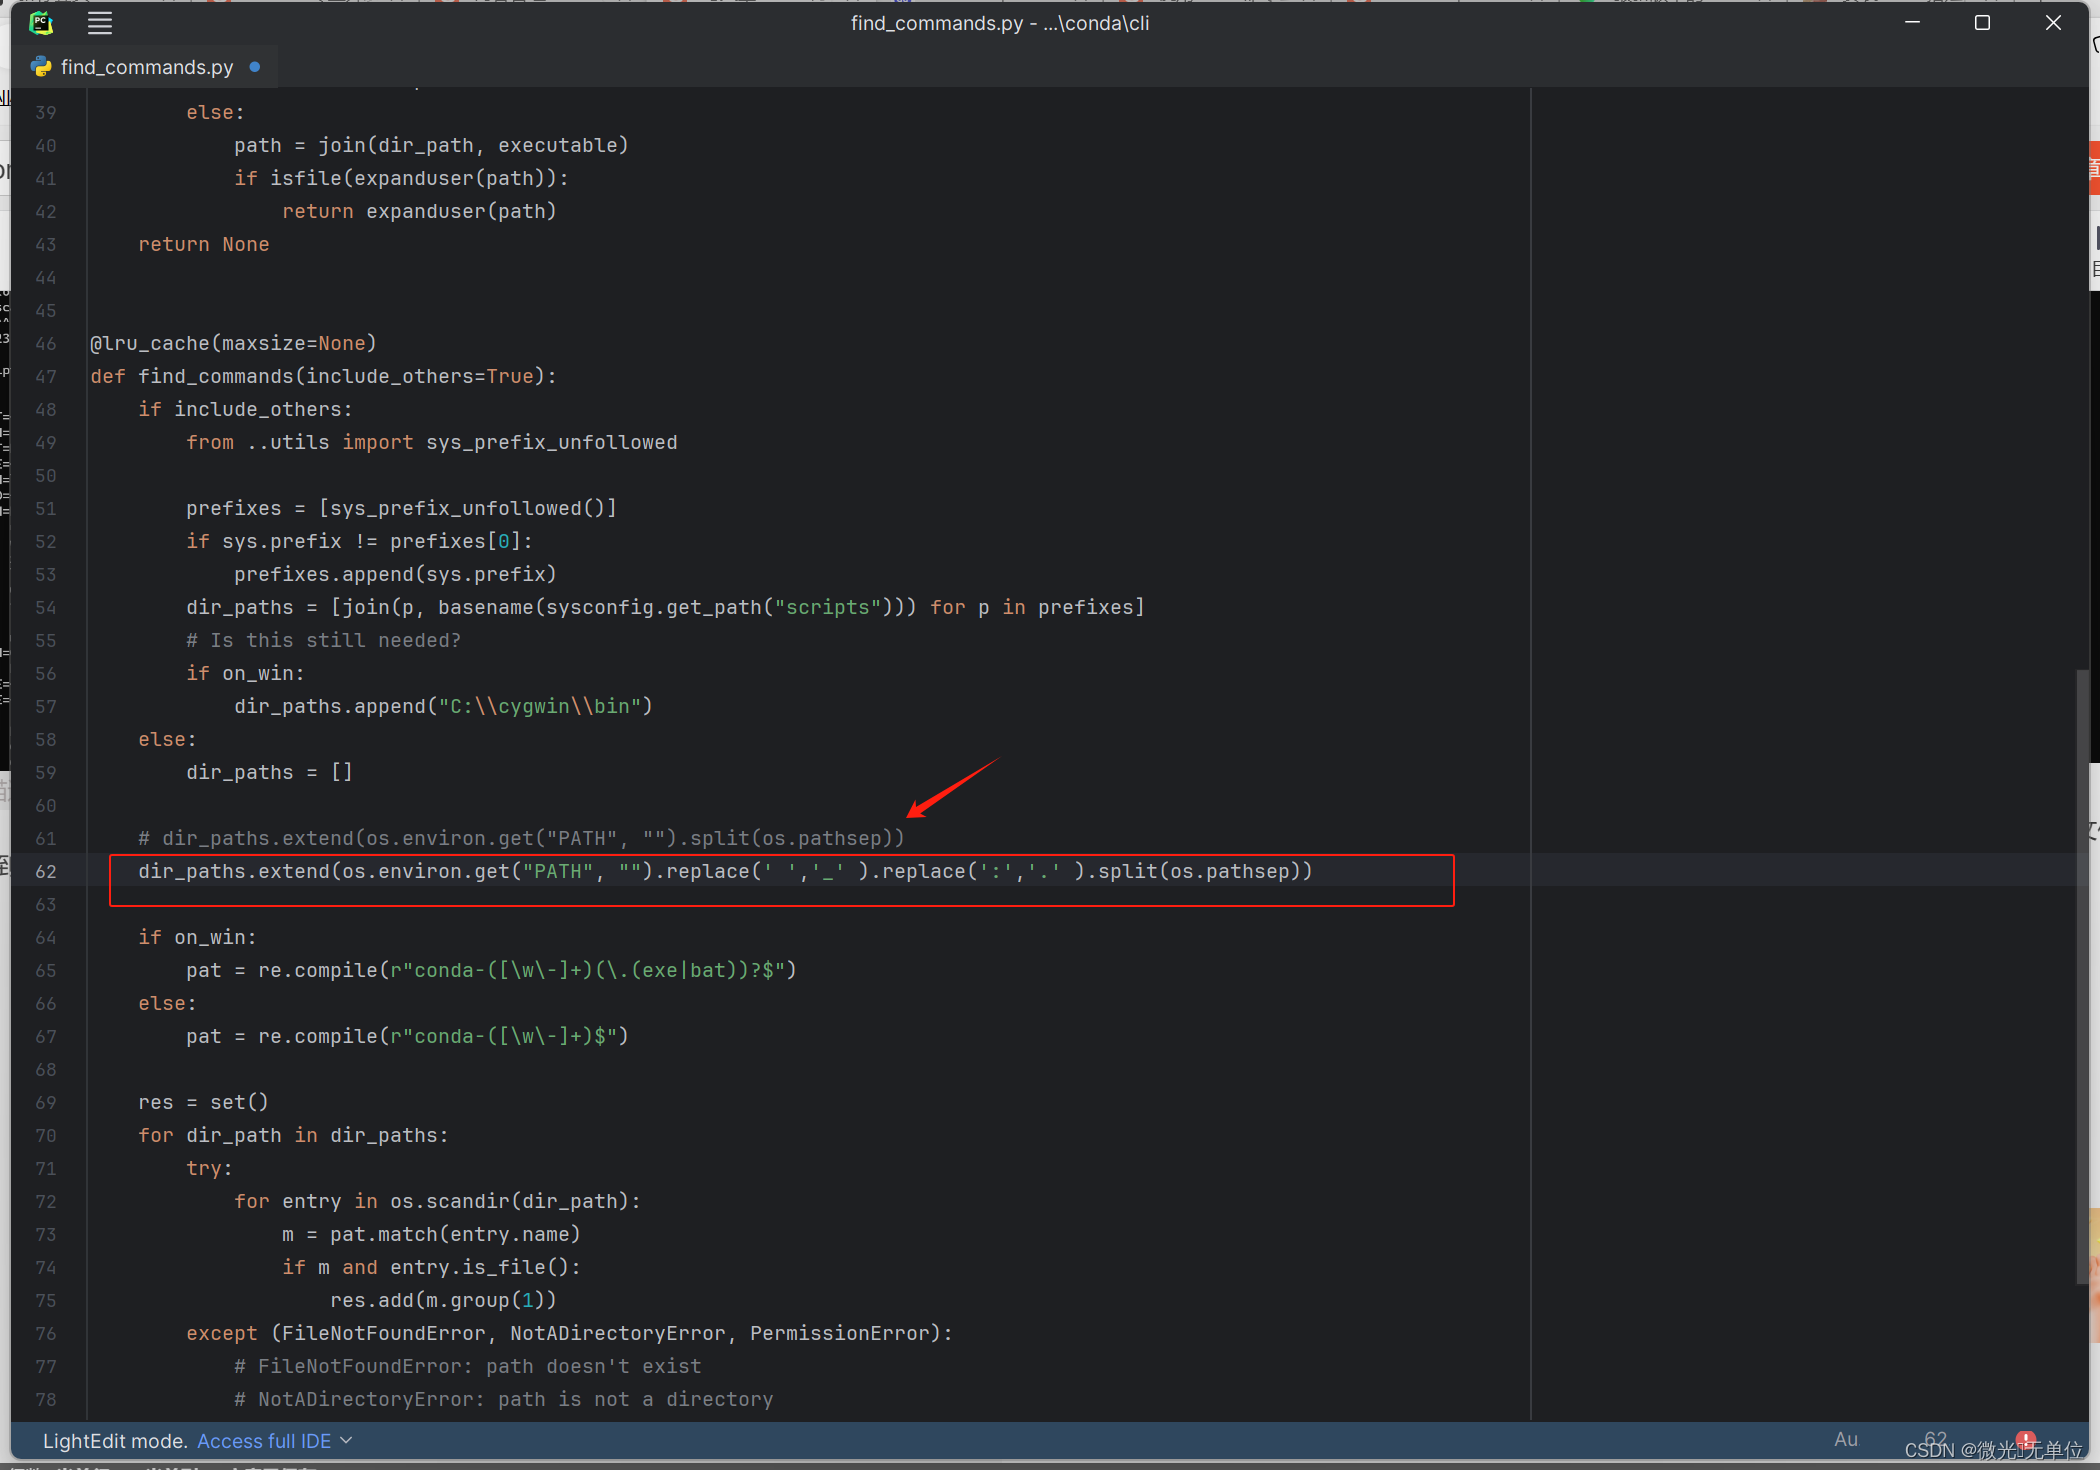Click "# FileNotFoundError: path doesn't exist" comment
Viewport: 2100px width, 1470px height.
tap(467, 1367)
